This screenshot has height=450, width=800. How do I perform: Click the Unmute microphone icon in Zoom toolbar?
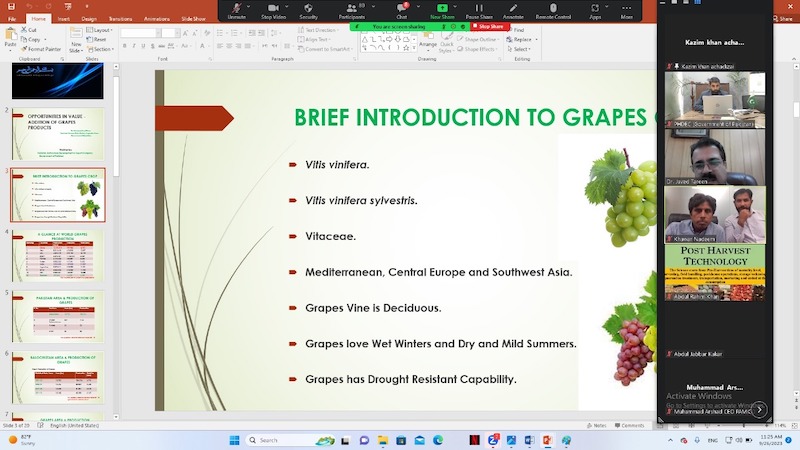tap(236, 9)
